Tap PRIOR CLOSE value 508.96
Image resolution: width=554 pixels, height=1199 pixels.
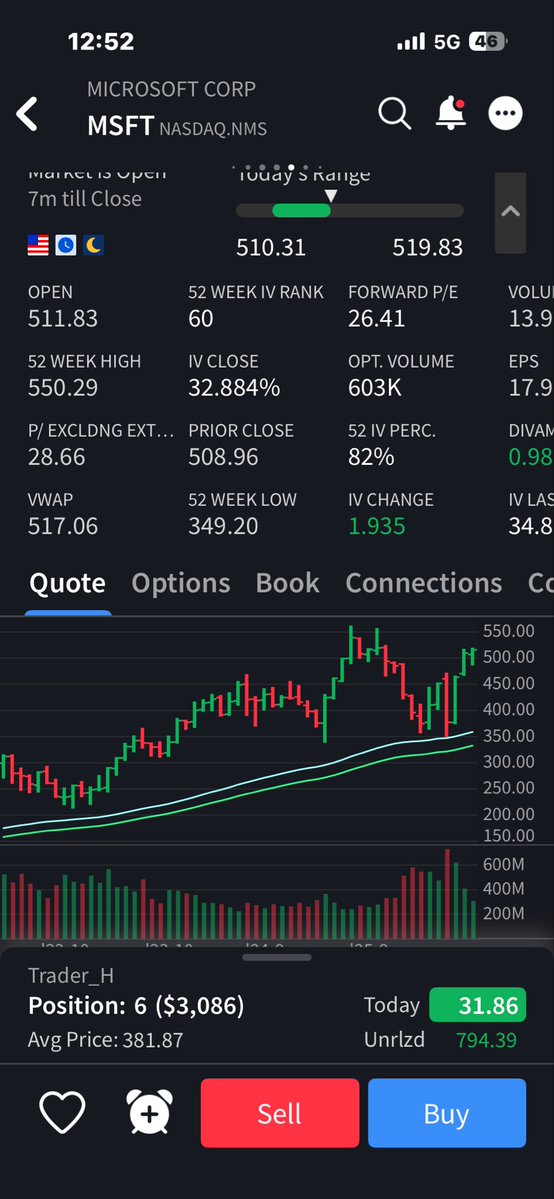pyautogui.click(x=223, y=457)
